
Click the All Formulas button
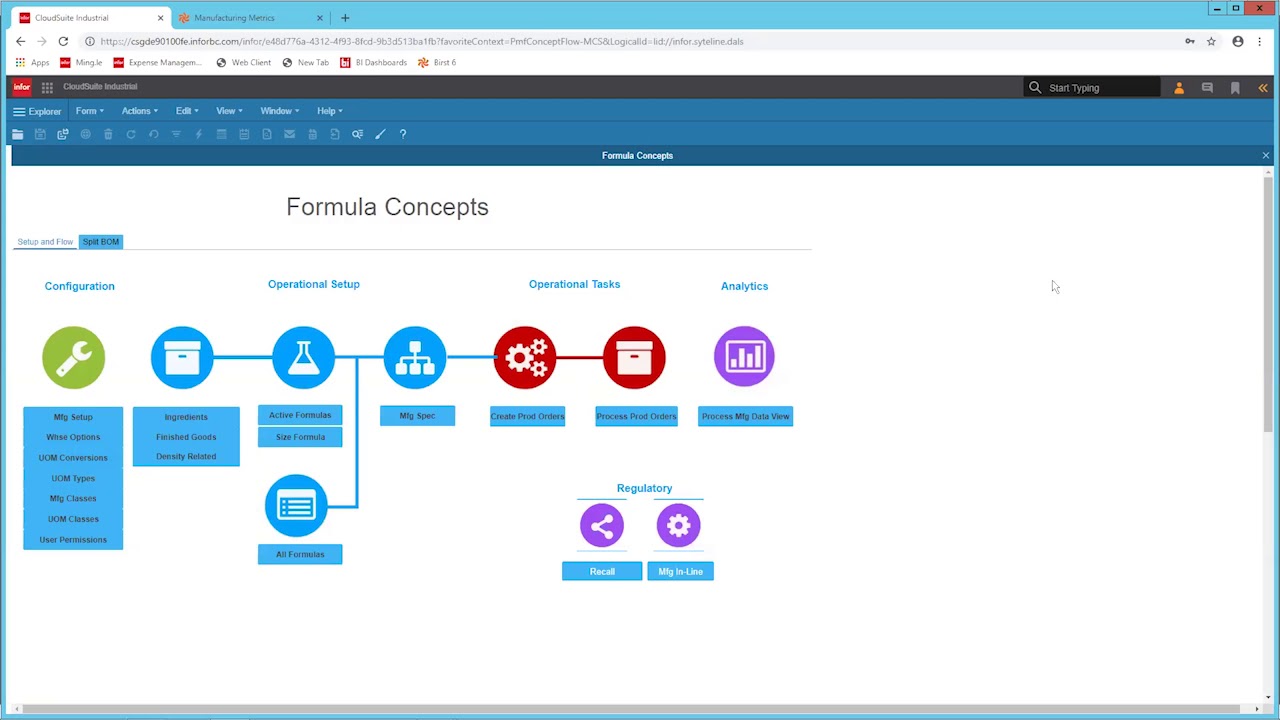pos(300,554)
